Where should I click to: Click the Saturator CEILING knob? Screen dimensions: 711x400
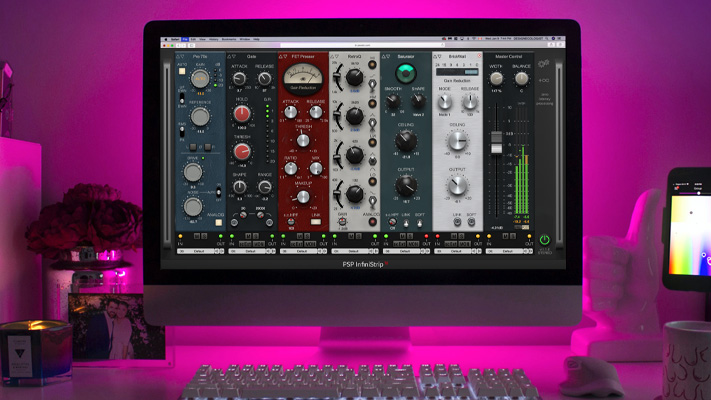coord(406,141)
